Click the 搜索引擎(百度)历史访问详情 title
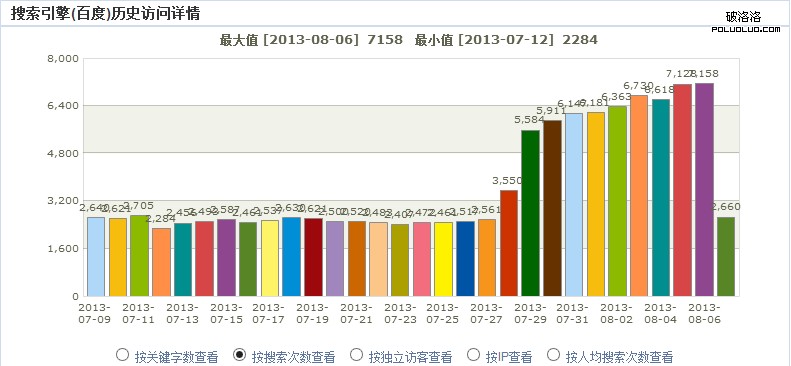The width and height of the screenshot is (791, 366). 105,13
